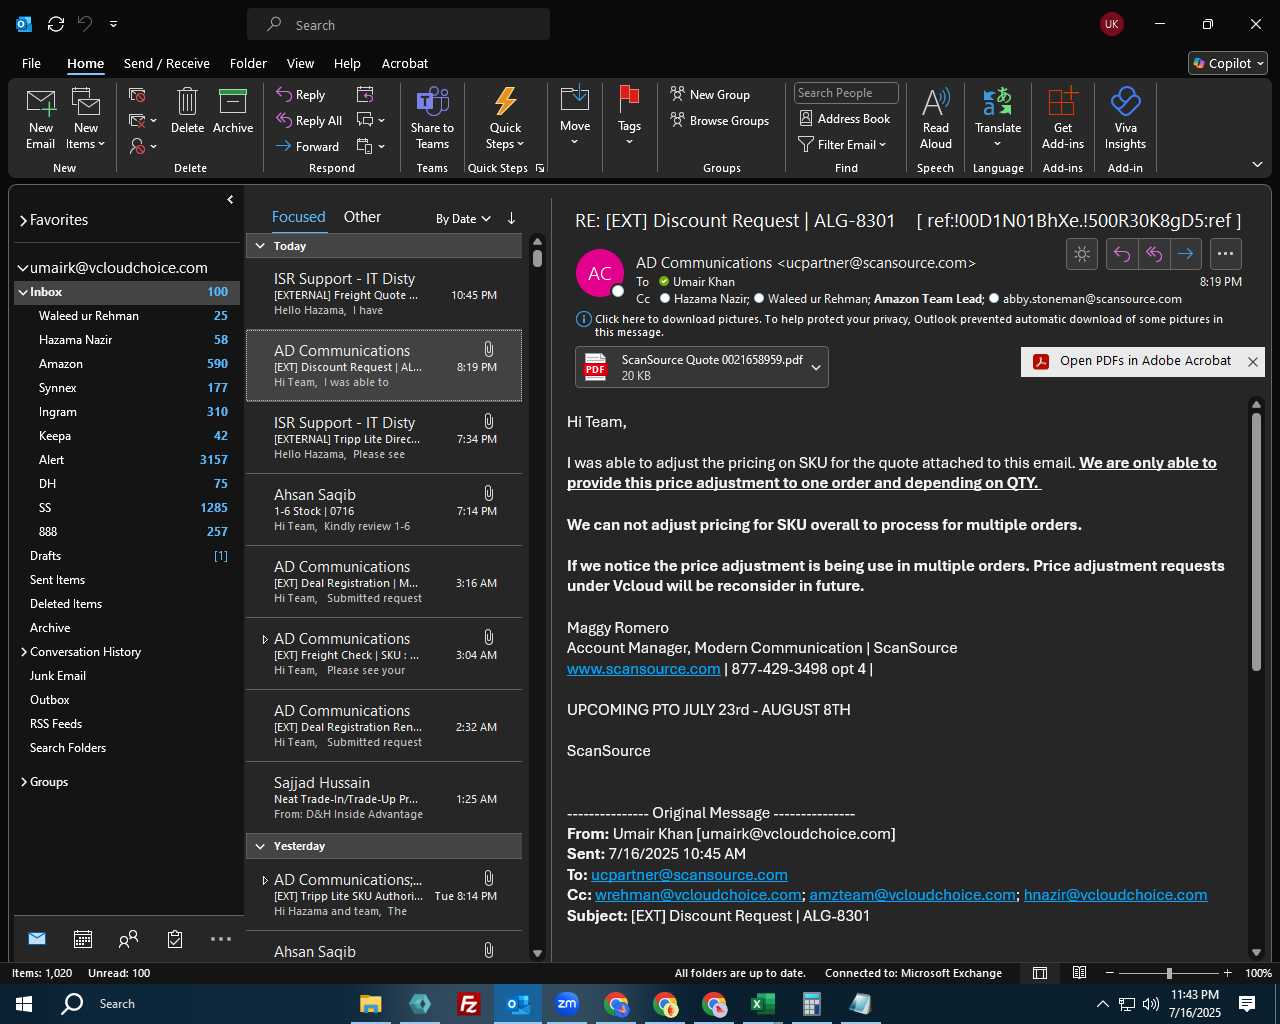This screenshot has width=1280, height=1024.
Task: Click the ucpartner@scansource.com link
Action: 689,875
